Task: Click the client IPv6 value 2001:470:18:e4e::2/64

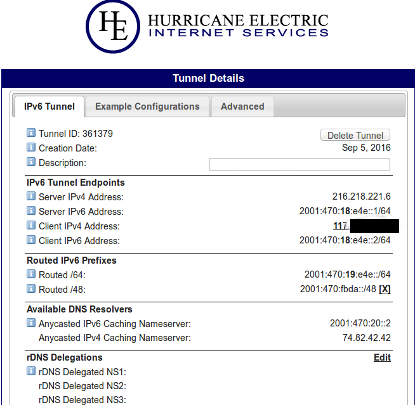Action: 345,240
